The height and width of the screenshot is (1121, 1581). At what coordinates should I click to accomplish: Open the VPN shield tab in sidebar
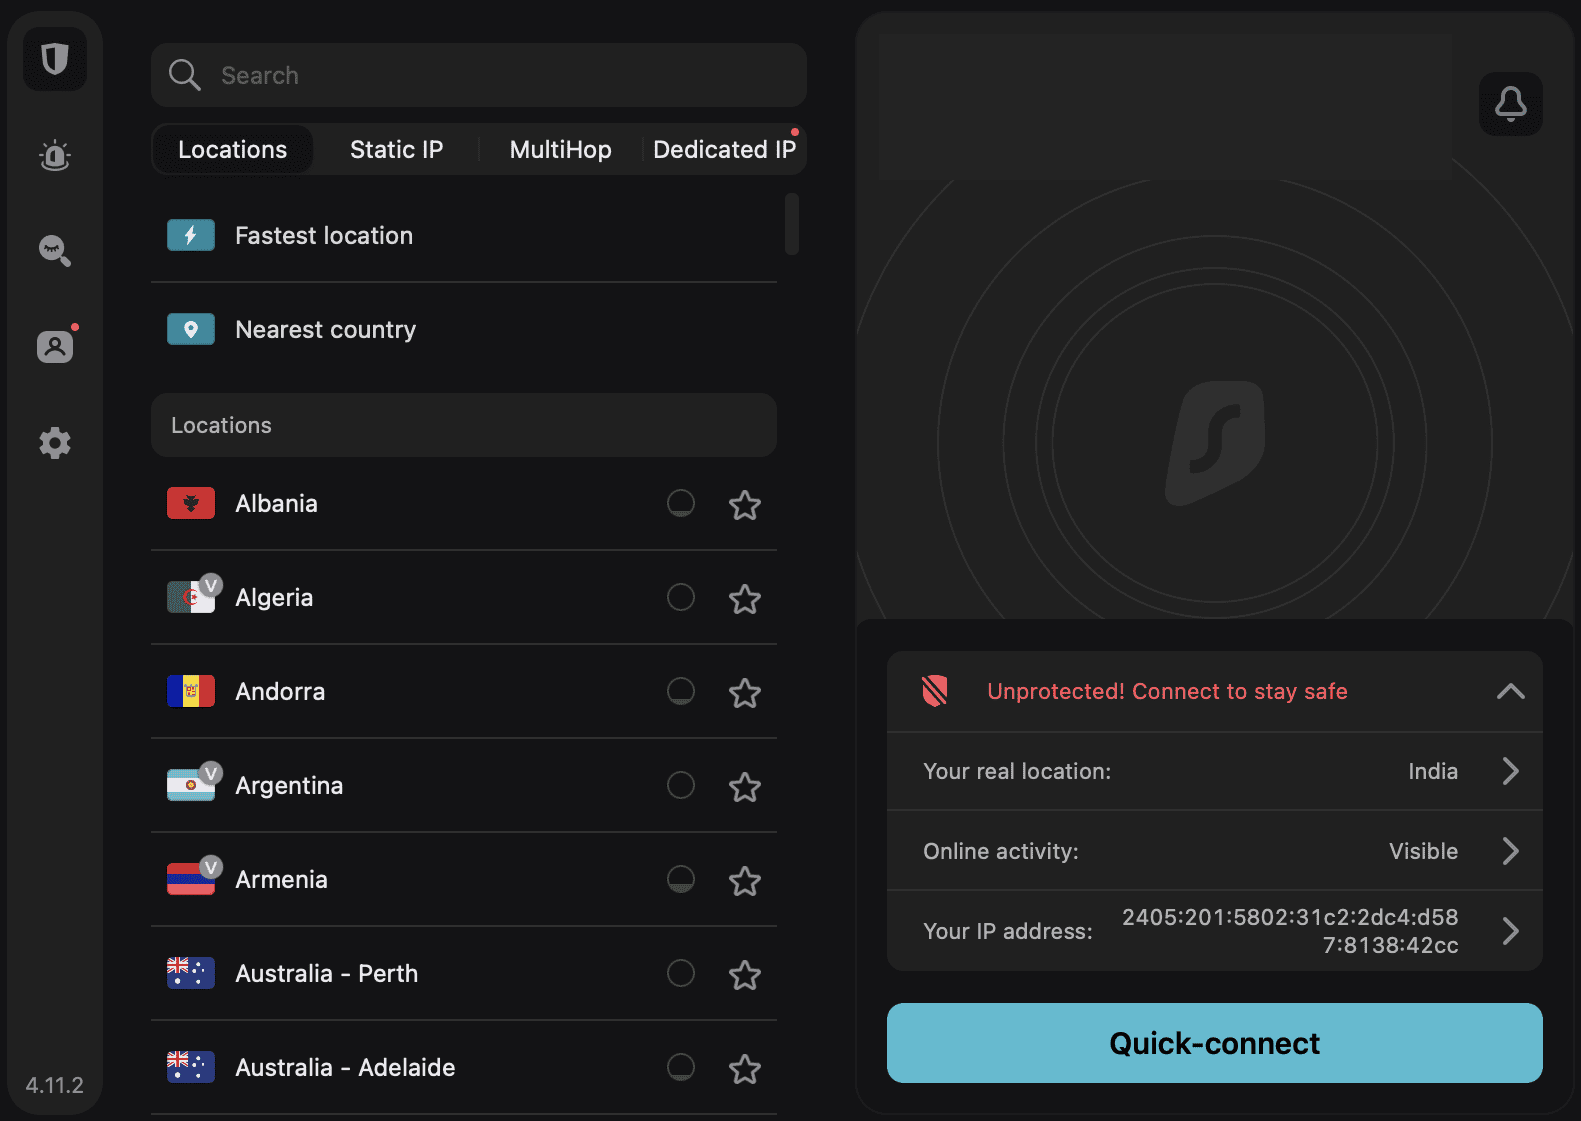coord(55,60)
